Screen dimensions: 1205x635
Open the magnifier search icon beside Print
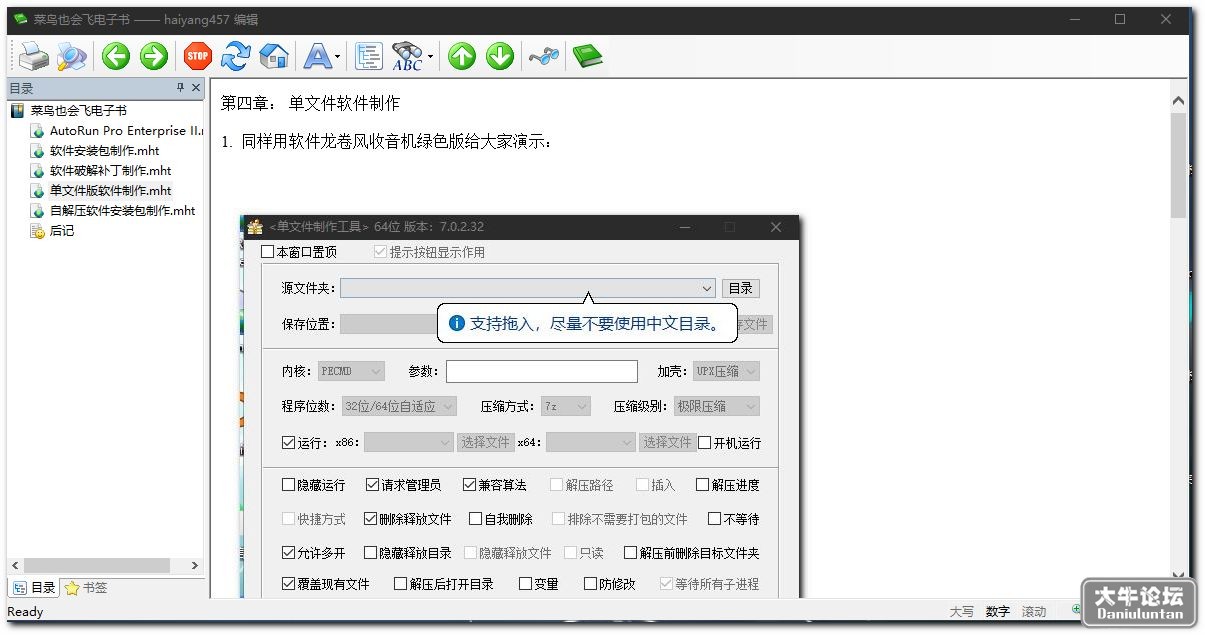coord(72,56)
